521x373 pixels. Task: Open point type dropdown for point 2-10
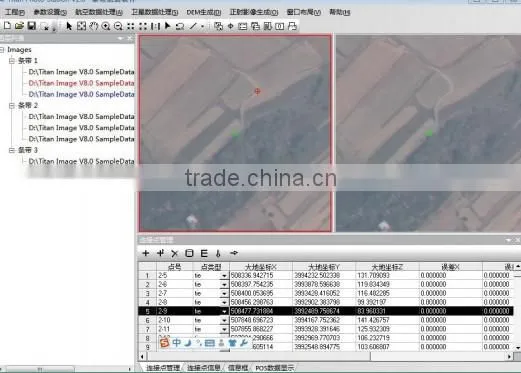[224, 320]
